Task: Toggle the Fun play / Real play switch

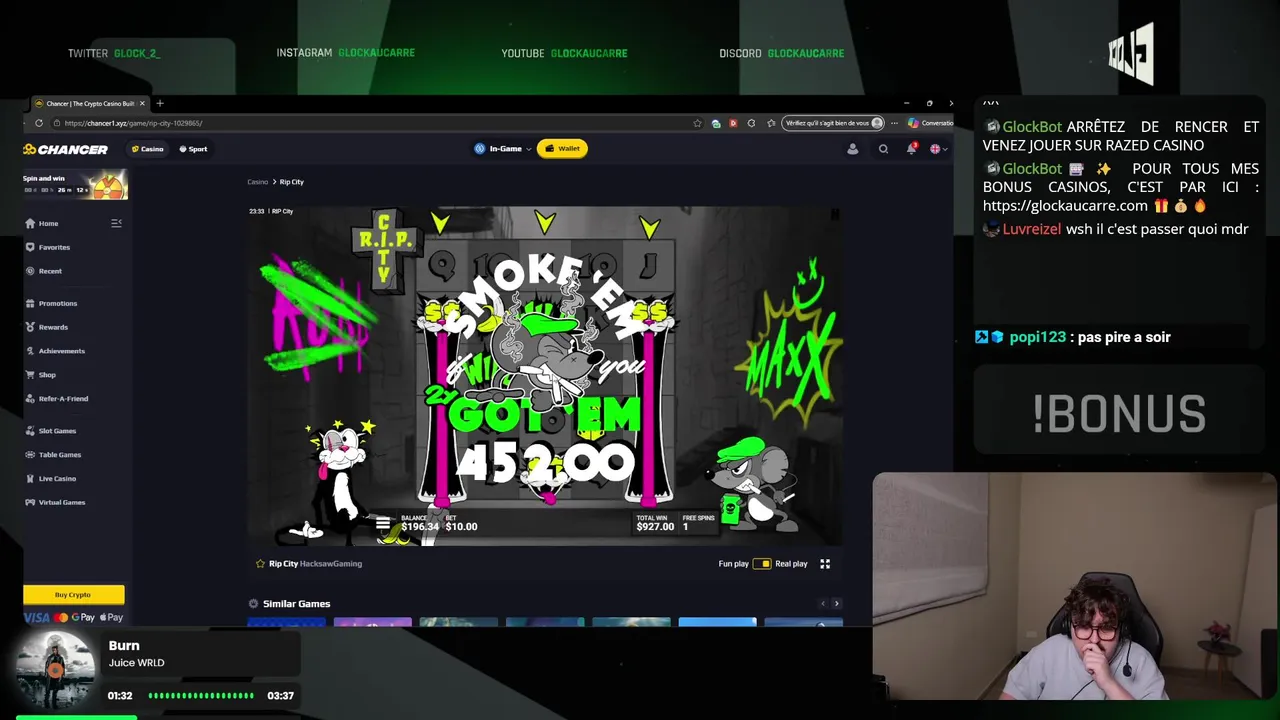Action: click(762, 564)
